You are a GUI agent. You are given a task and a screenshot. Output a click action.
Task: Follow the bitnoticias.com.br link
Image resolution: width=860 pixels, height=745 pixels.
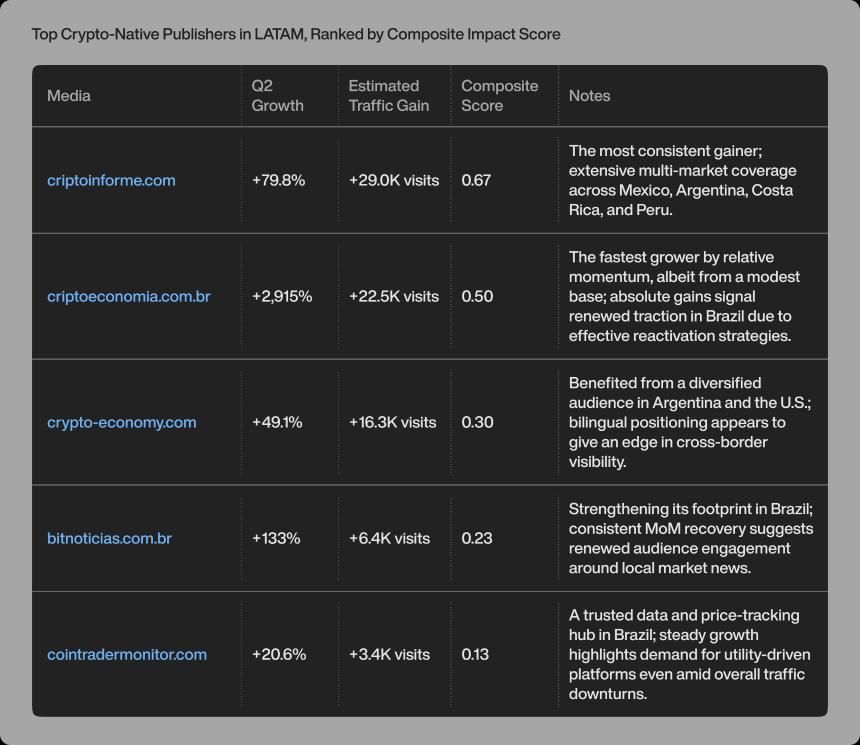tap(110, 538)
